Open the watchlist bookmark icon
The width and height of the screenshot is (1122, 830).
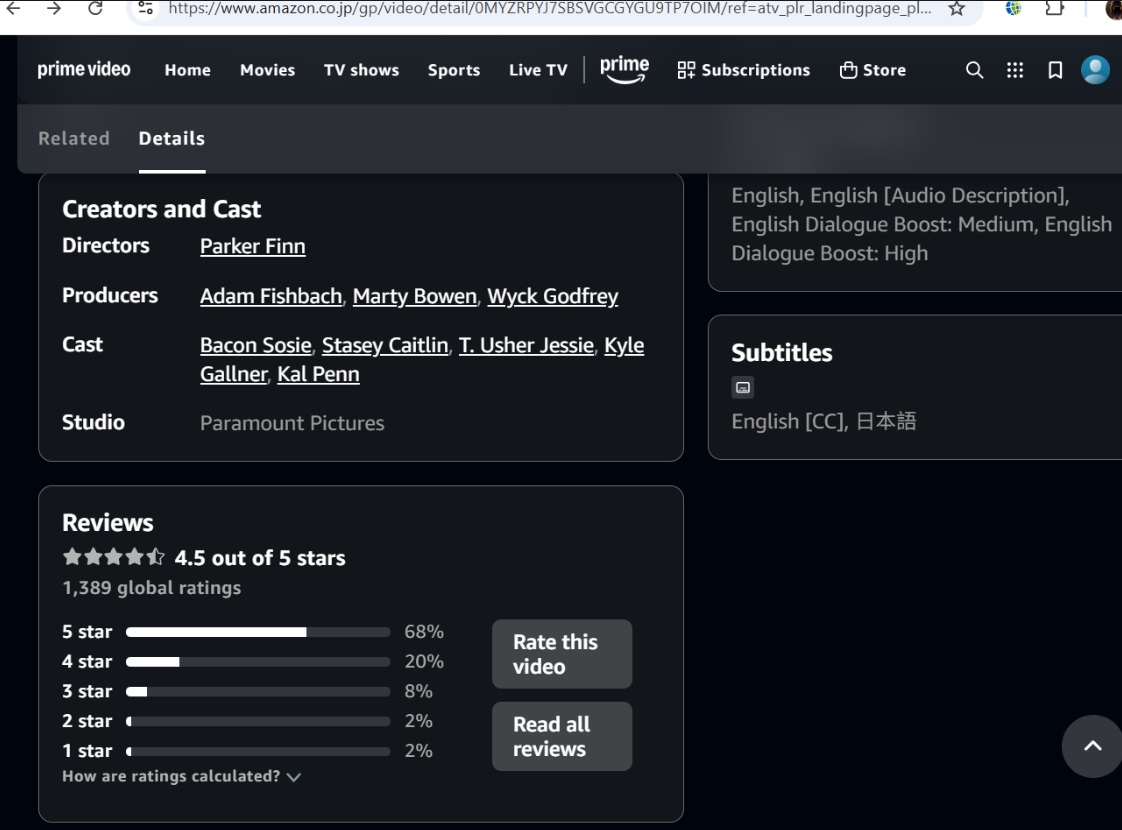click(1055, 70)
